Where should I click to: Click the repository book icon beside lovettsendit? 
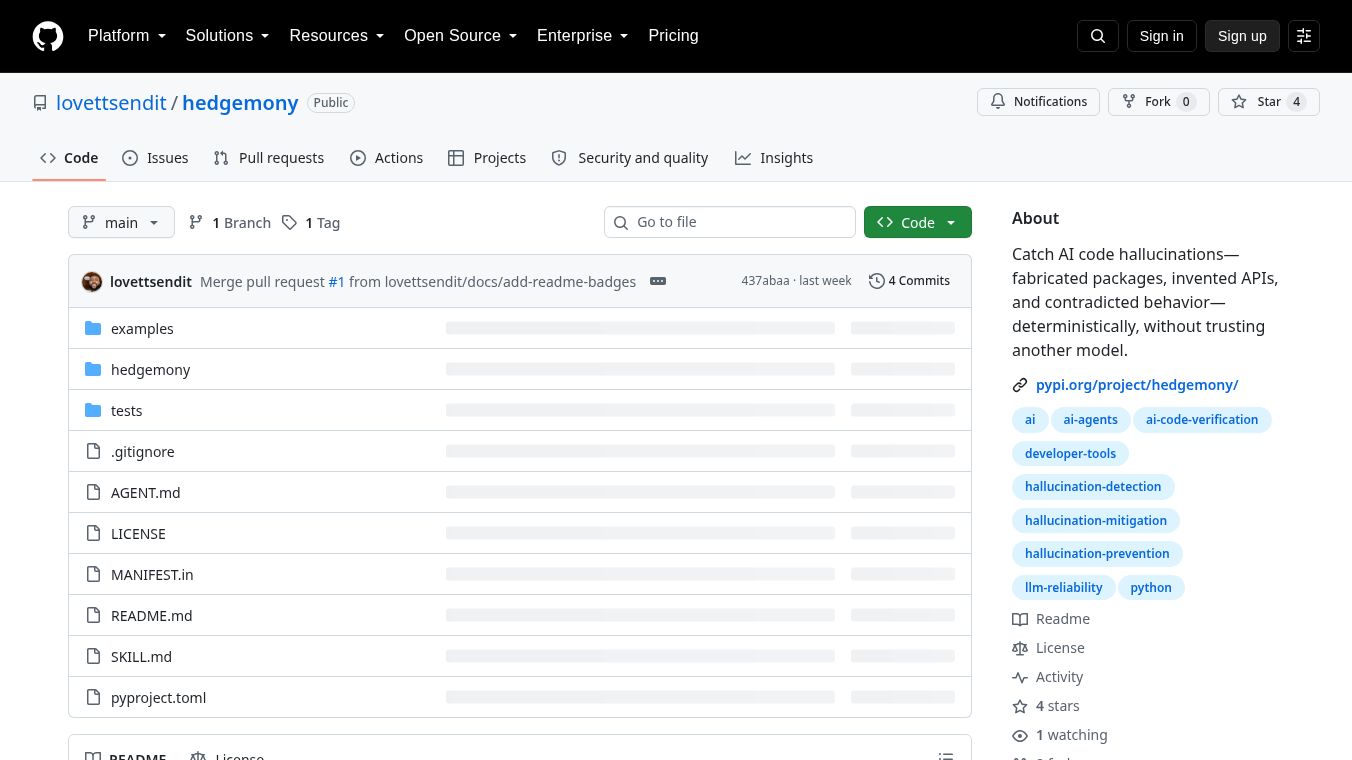40,103
